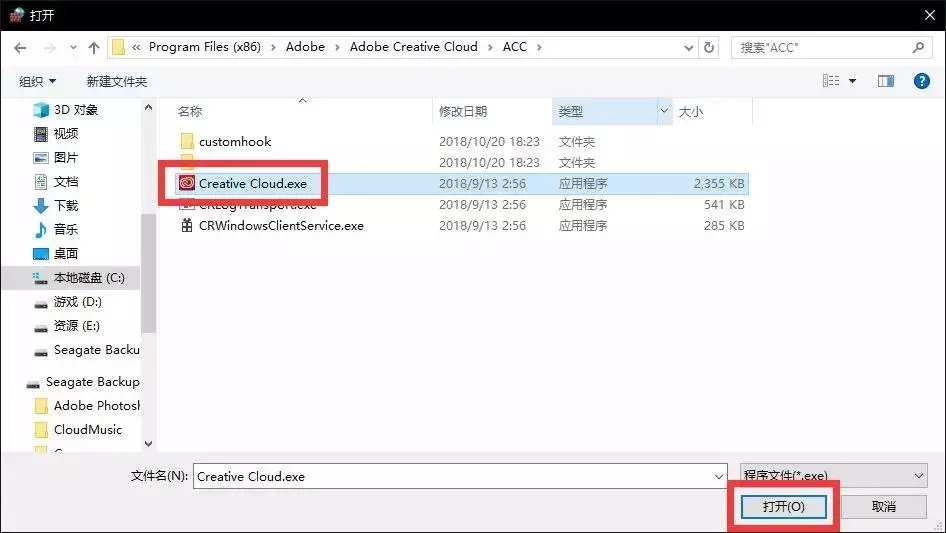This screenshot has height=533, width=946.
Task: Expand chevron after ACC breadcrumb
Action: 539,47
